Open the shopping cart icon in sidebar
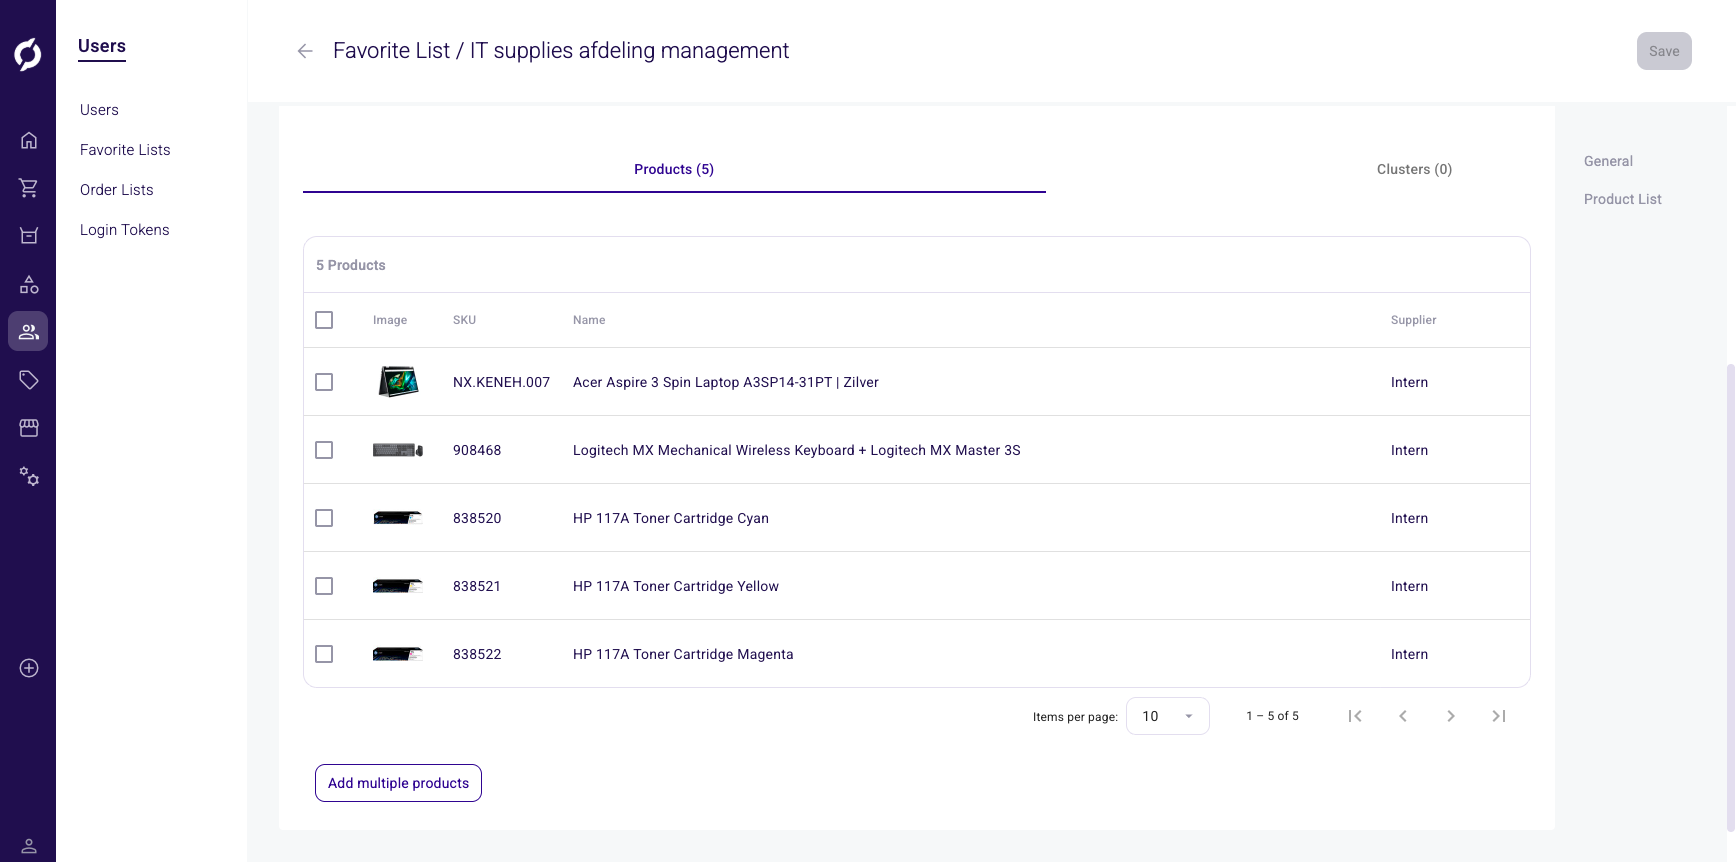 [x=29, y=188]
